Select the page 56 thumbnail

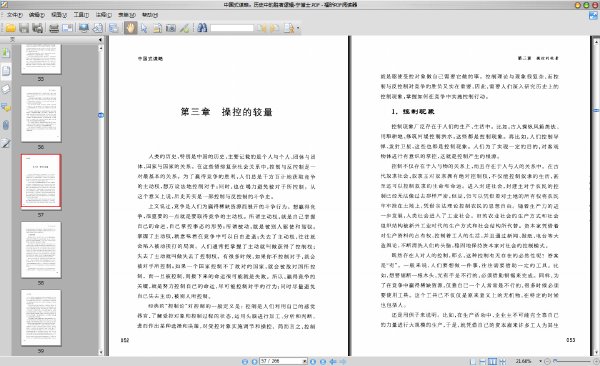pos(41,114)
